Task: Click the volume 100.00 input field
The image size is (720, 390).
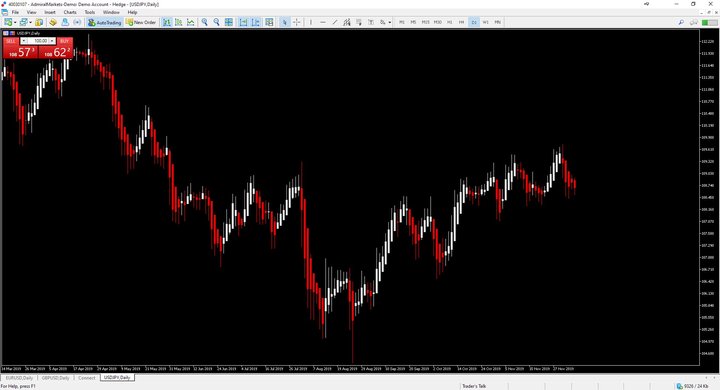Action: pos(38,41)
